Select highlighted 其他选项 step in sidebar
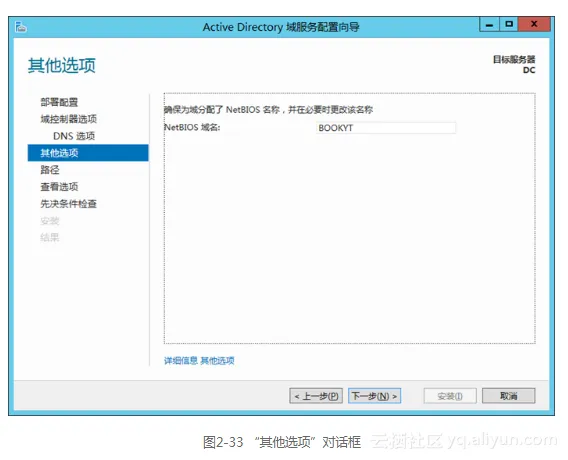 tap(88, 153)
